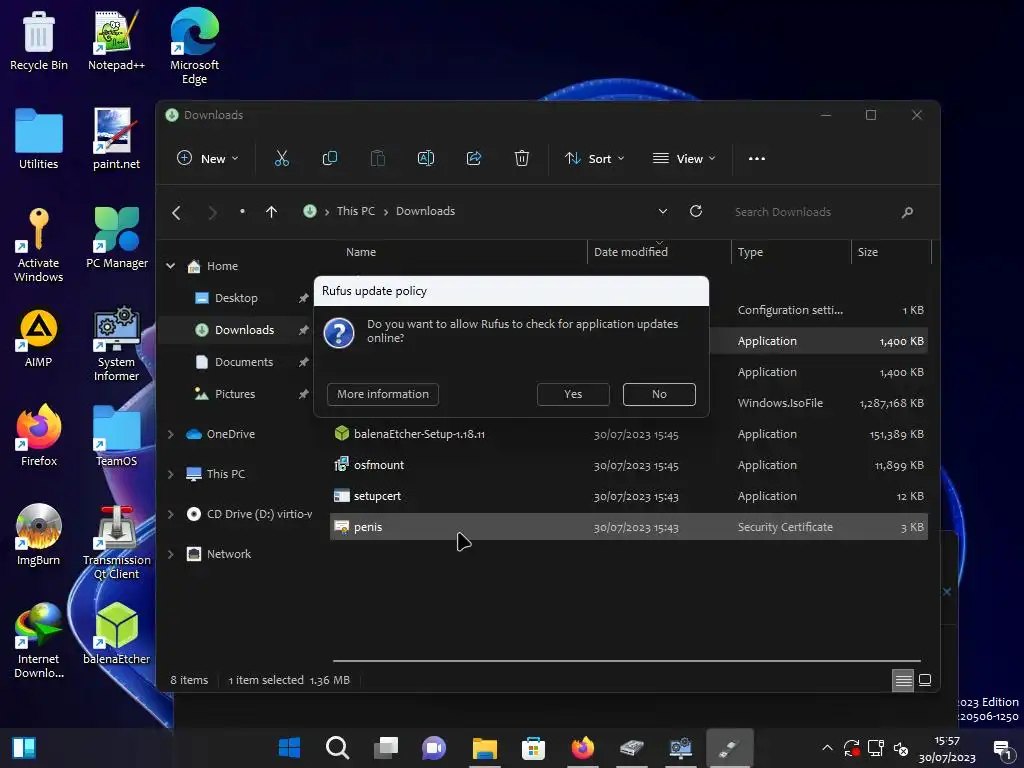Image resolution: width=1024 pixels, height=768 pixels.
Task: Open paint.net desktop shortcut
Action: [116, 138]
